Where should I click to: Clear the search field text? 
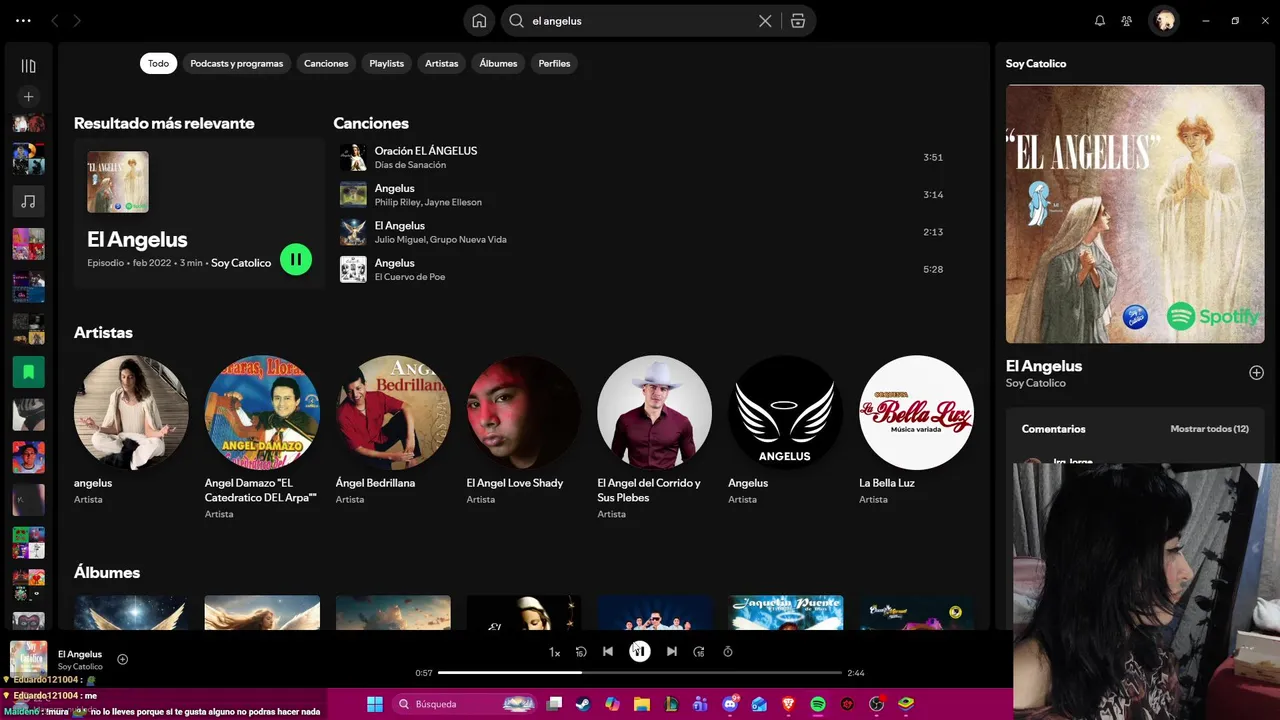765,21
